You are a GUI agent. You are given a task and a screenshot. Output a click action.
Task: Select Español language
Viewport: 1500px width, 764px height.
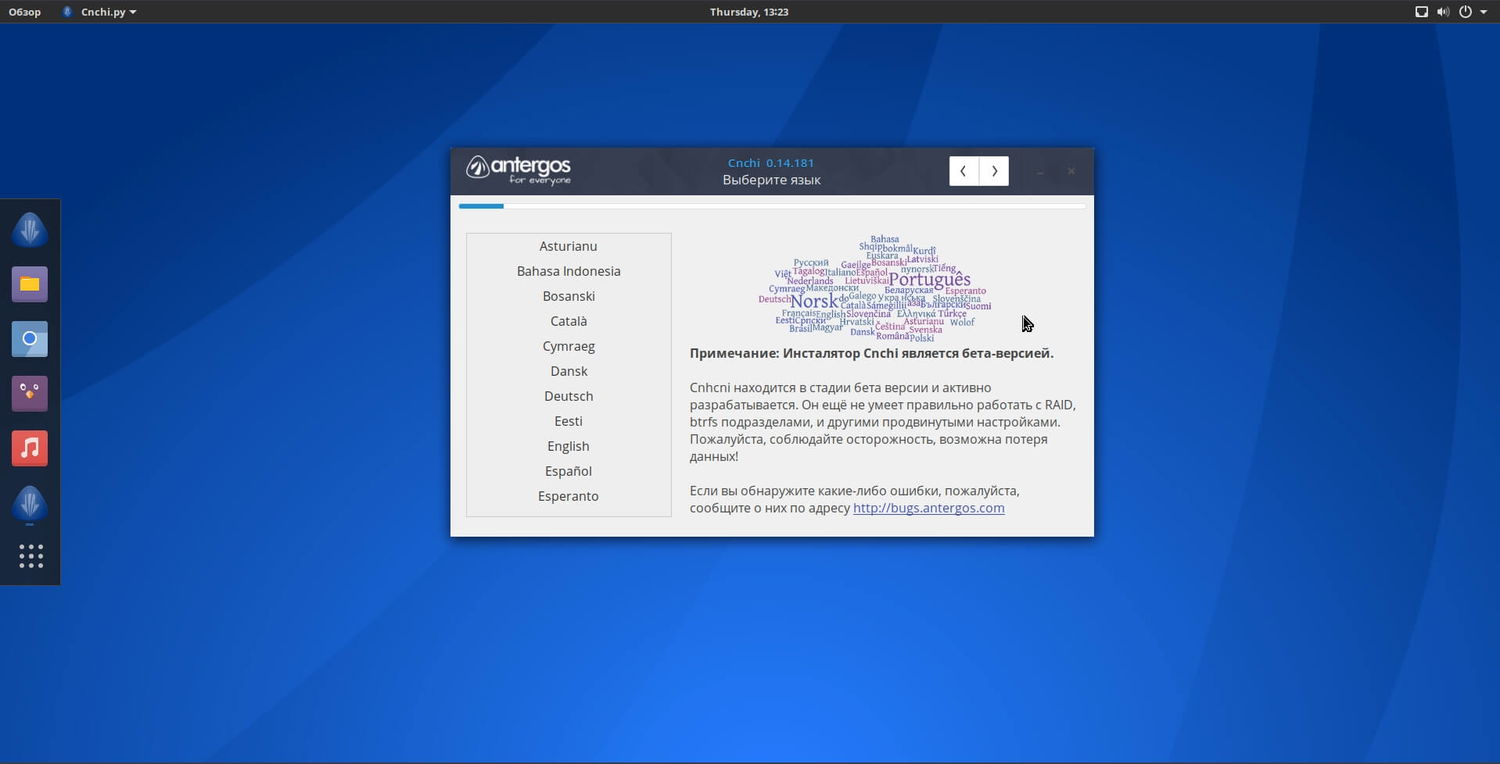coord(568,471)
